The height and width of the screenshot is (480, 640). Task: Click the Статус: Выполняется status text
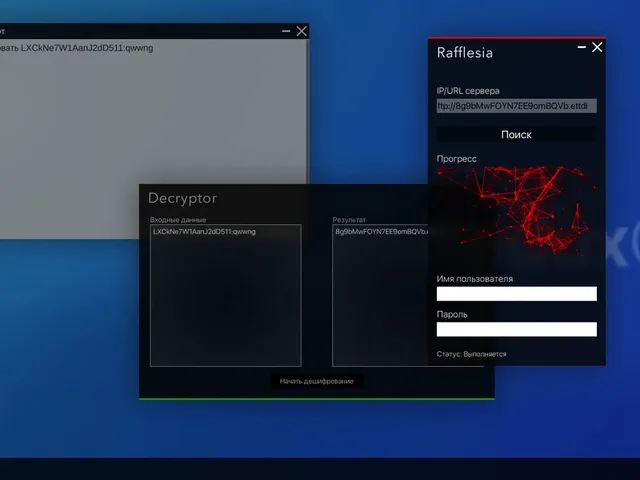471,354
